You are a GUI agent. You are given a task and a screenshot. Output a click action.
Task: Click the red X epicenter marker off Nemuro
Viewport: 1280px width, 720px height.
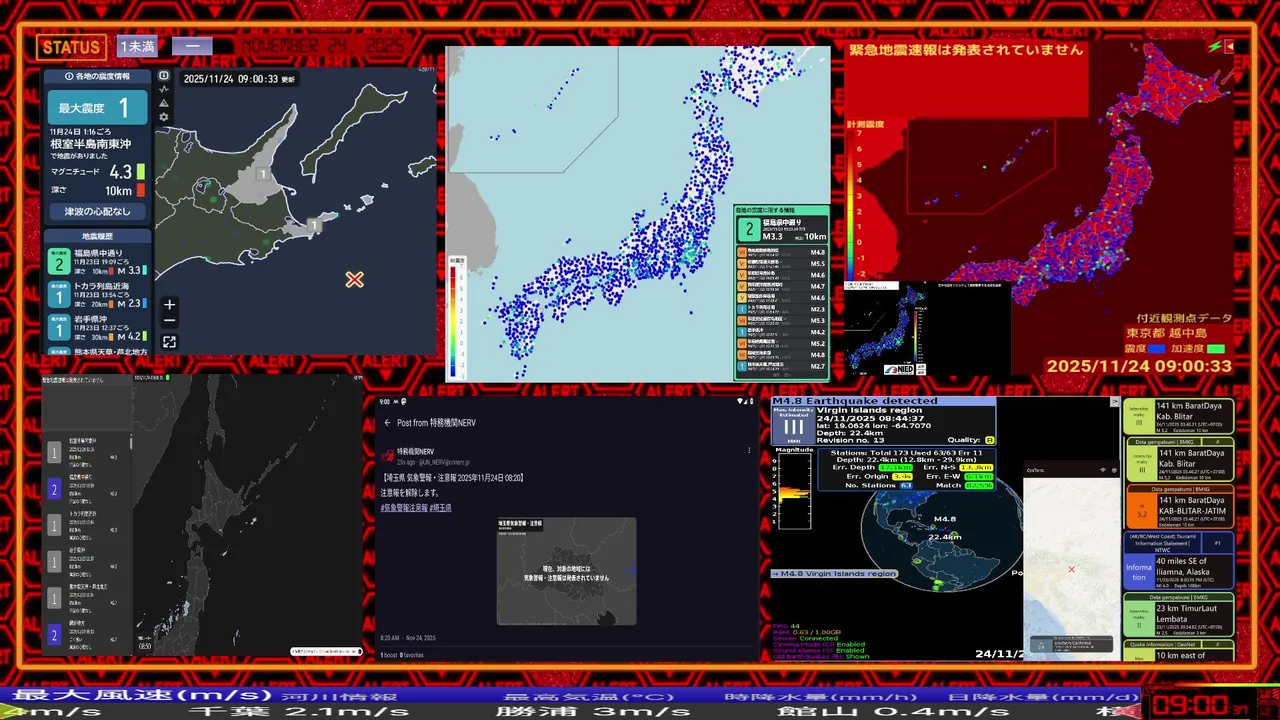point(354,280)
